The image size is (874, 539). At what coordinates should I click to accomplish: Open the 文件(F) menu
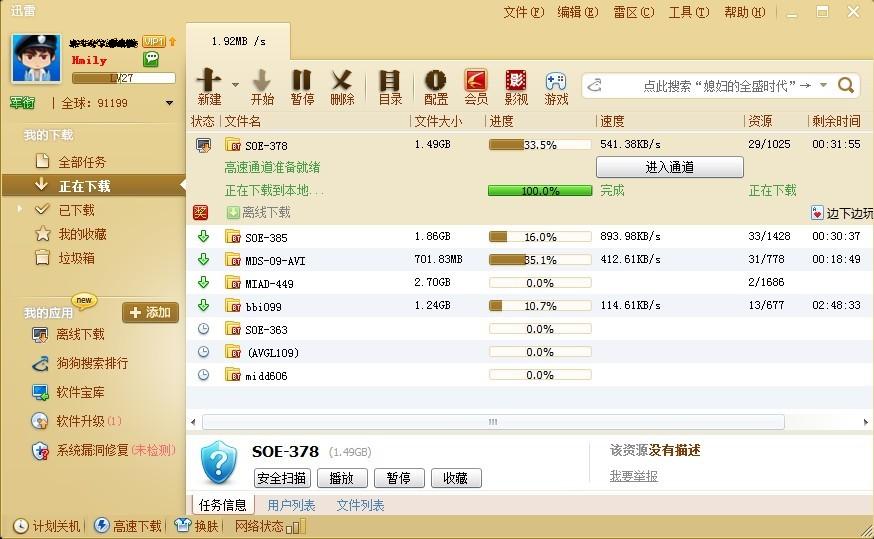coord(523,12)
